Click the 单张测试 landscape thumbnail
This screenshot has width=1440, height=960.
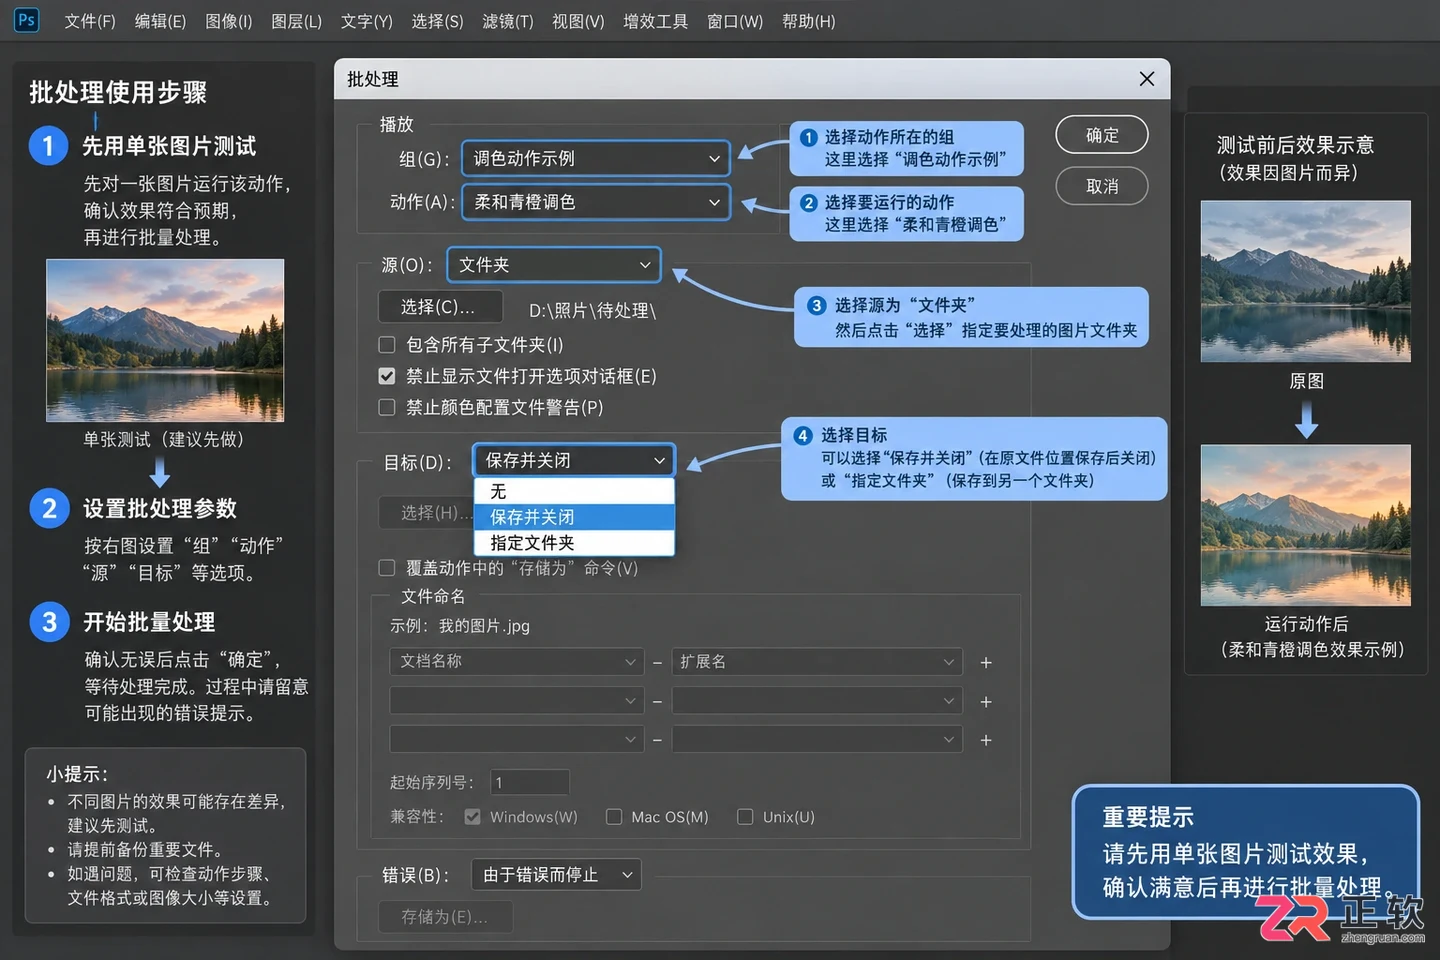pos(165,340)
